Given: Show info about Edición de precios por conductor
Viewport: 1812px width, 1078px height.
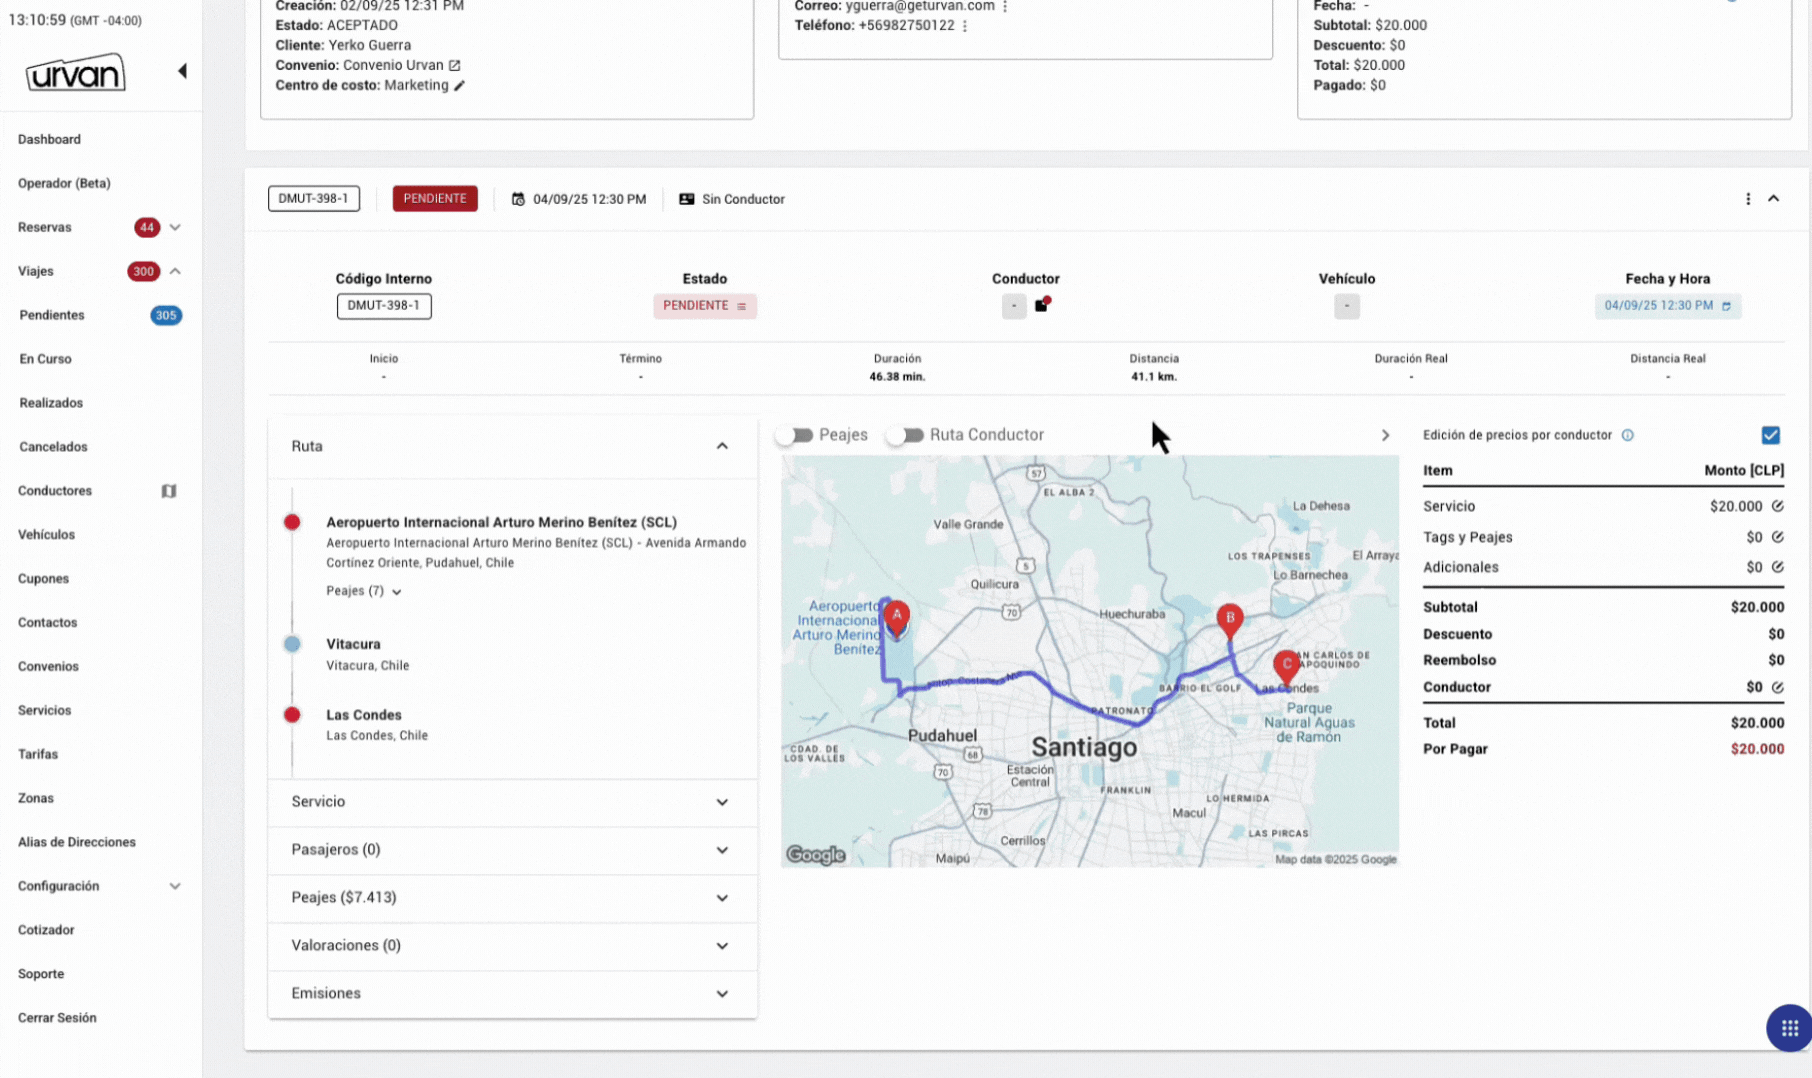Looking at the screenshot, I should (x=1628, y=435).
